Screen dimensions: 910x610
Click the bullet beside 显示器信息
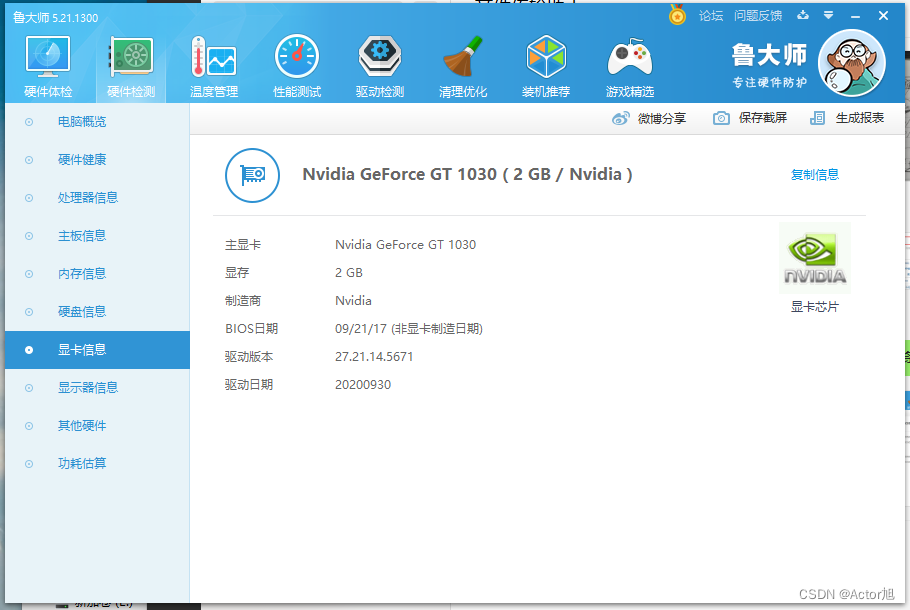29,388
